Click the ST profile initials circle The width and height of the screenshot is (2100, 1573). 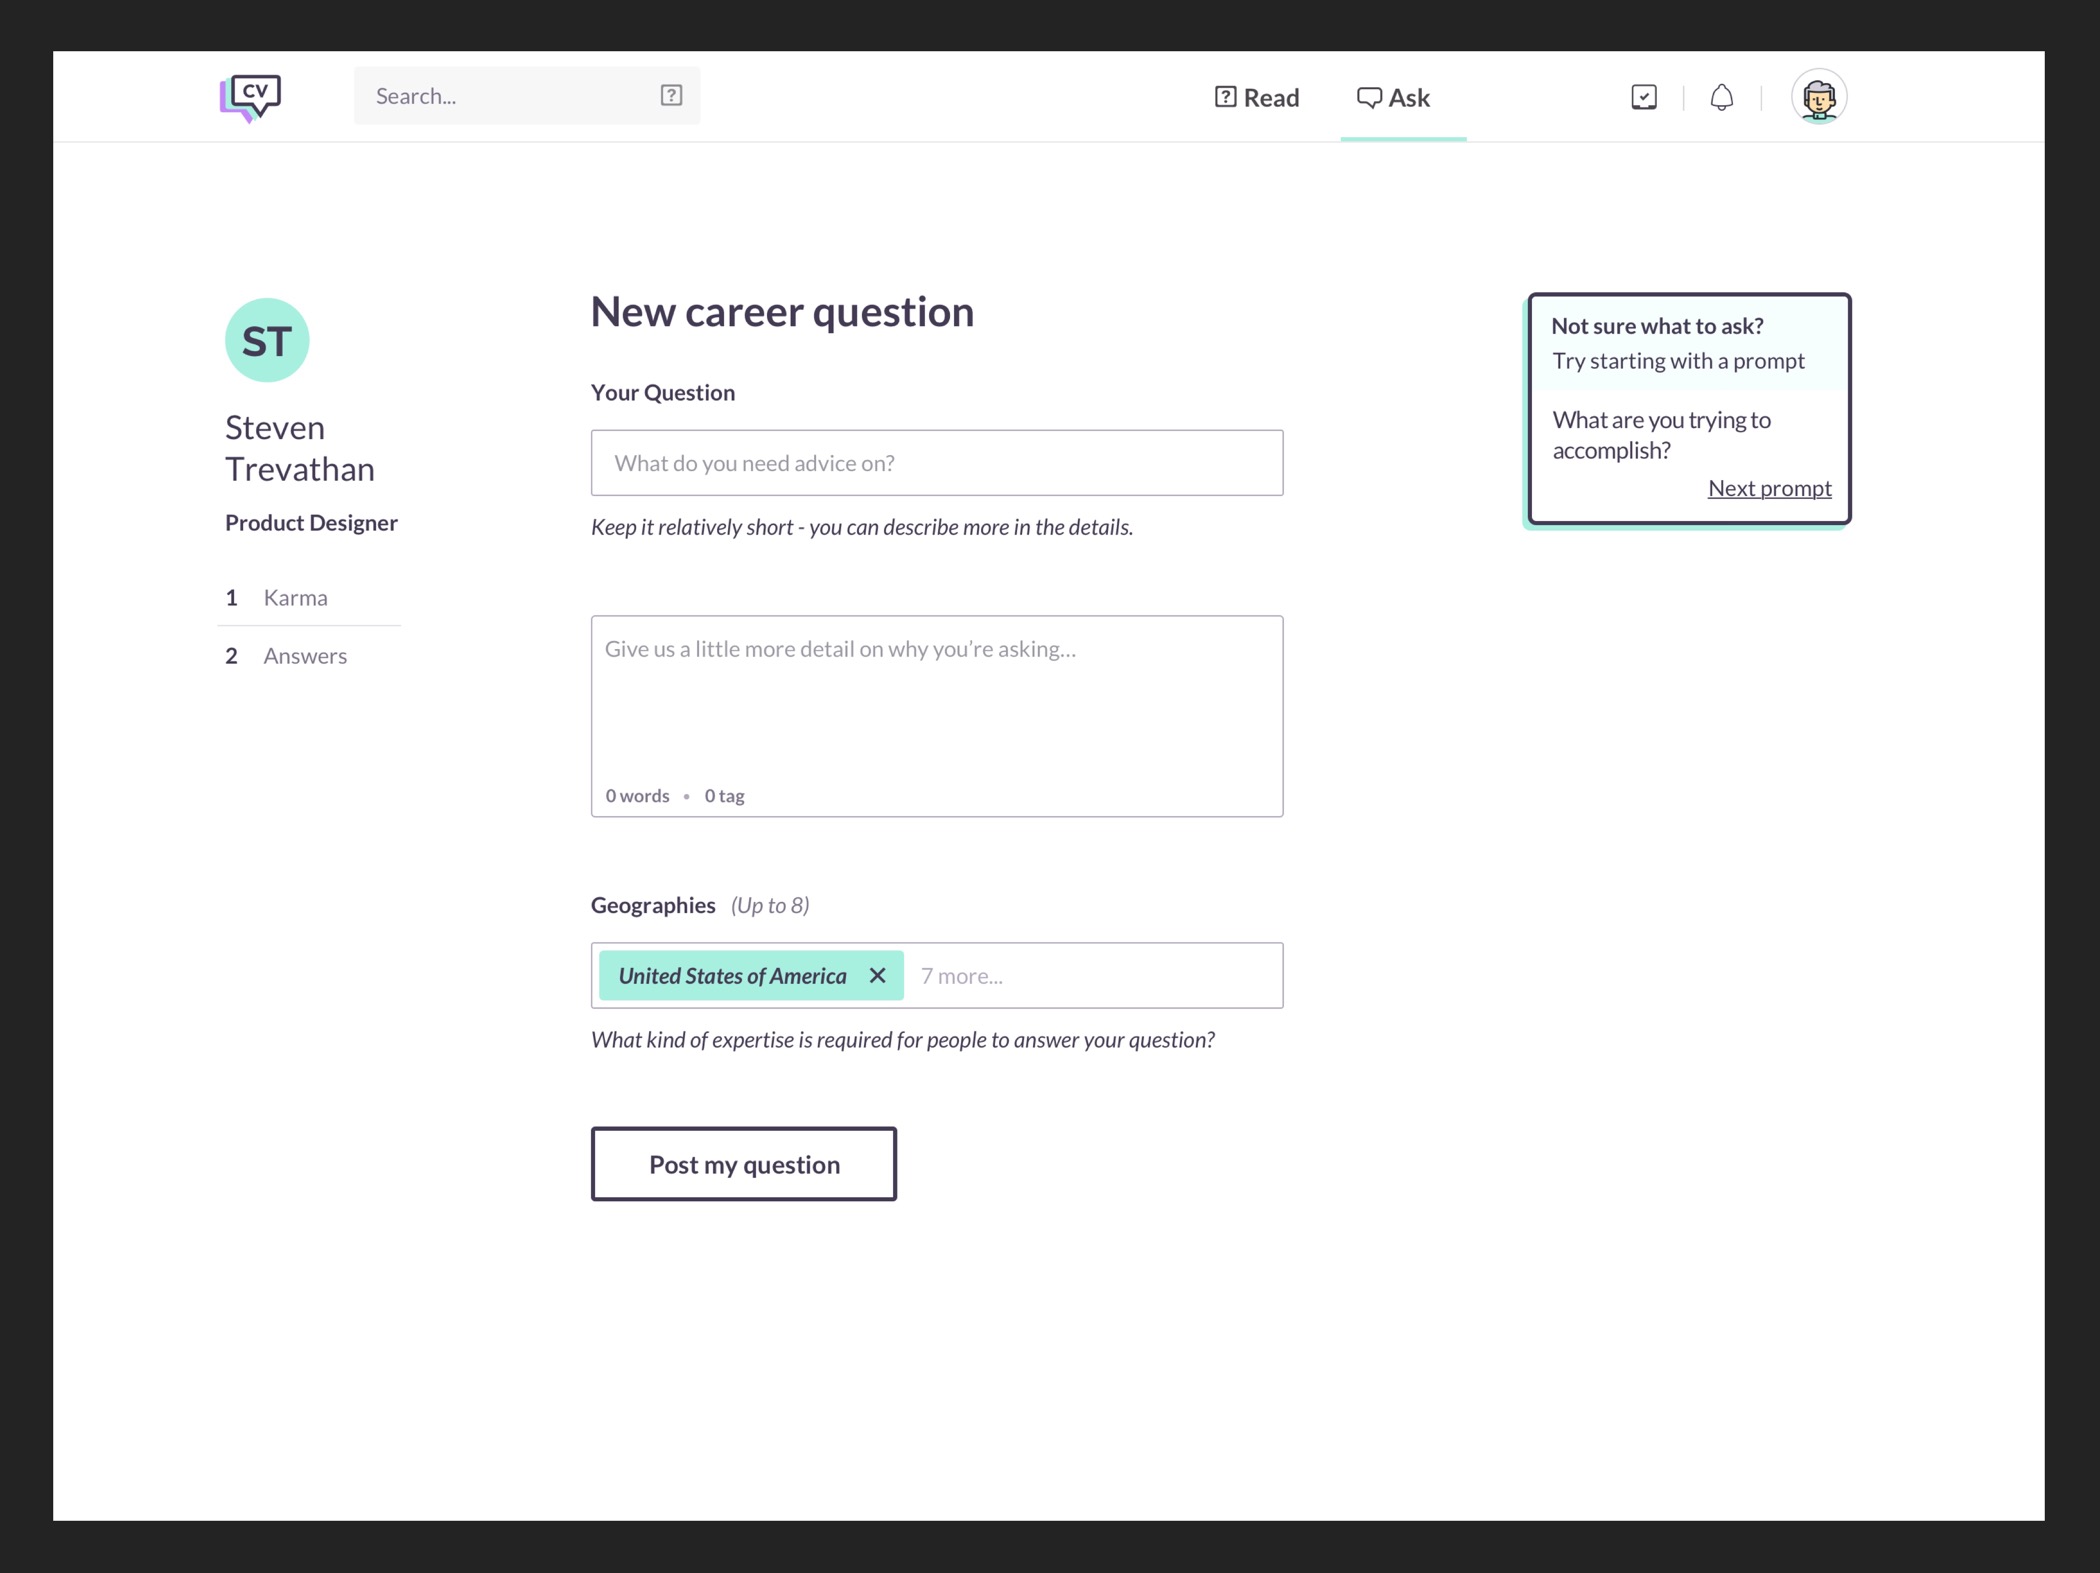click(267, 340)
